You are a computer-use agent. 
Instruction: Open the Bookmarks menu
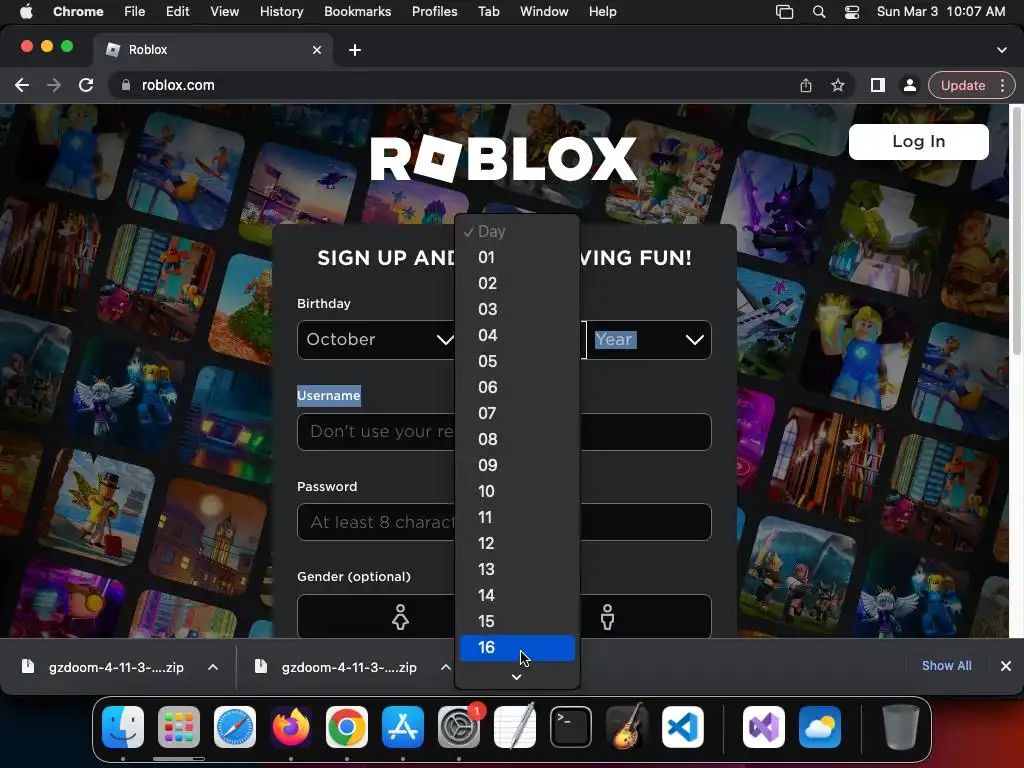[357, 12]
